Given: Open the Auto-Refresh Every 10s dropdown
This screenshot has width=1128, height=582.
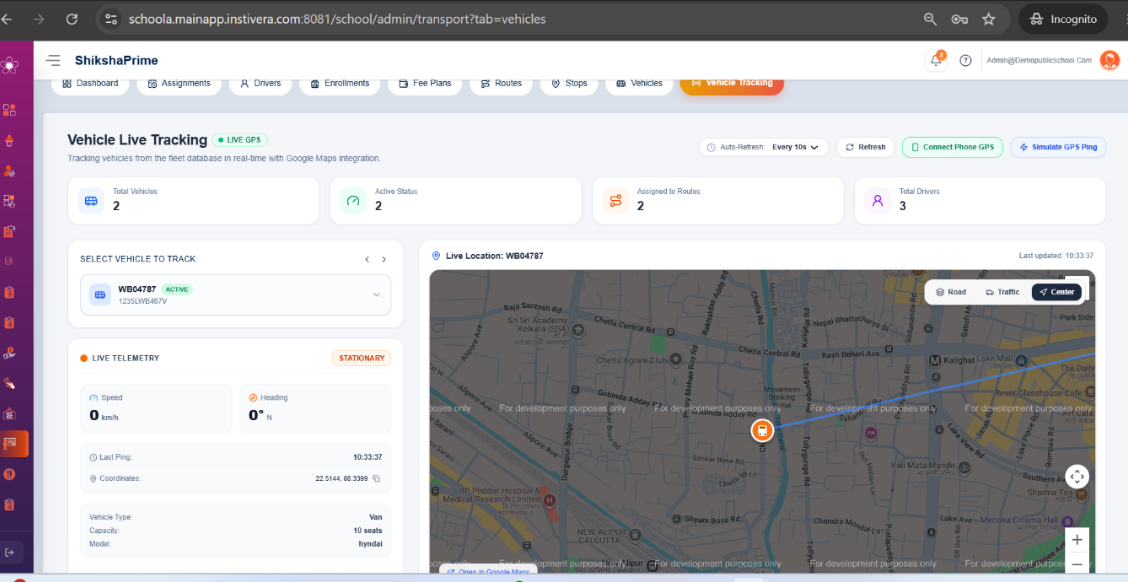Looking at the screenshot, I should 764,147.
